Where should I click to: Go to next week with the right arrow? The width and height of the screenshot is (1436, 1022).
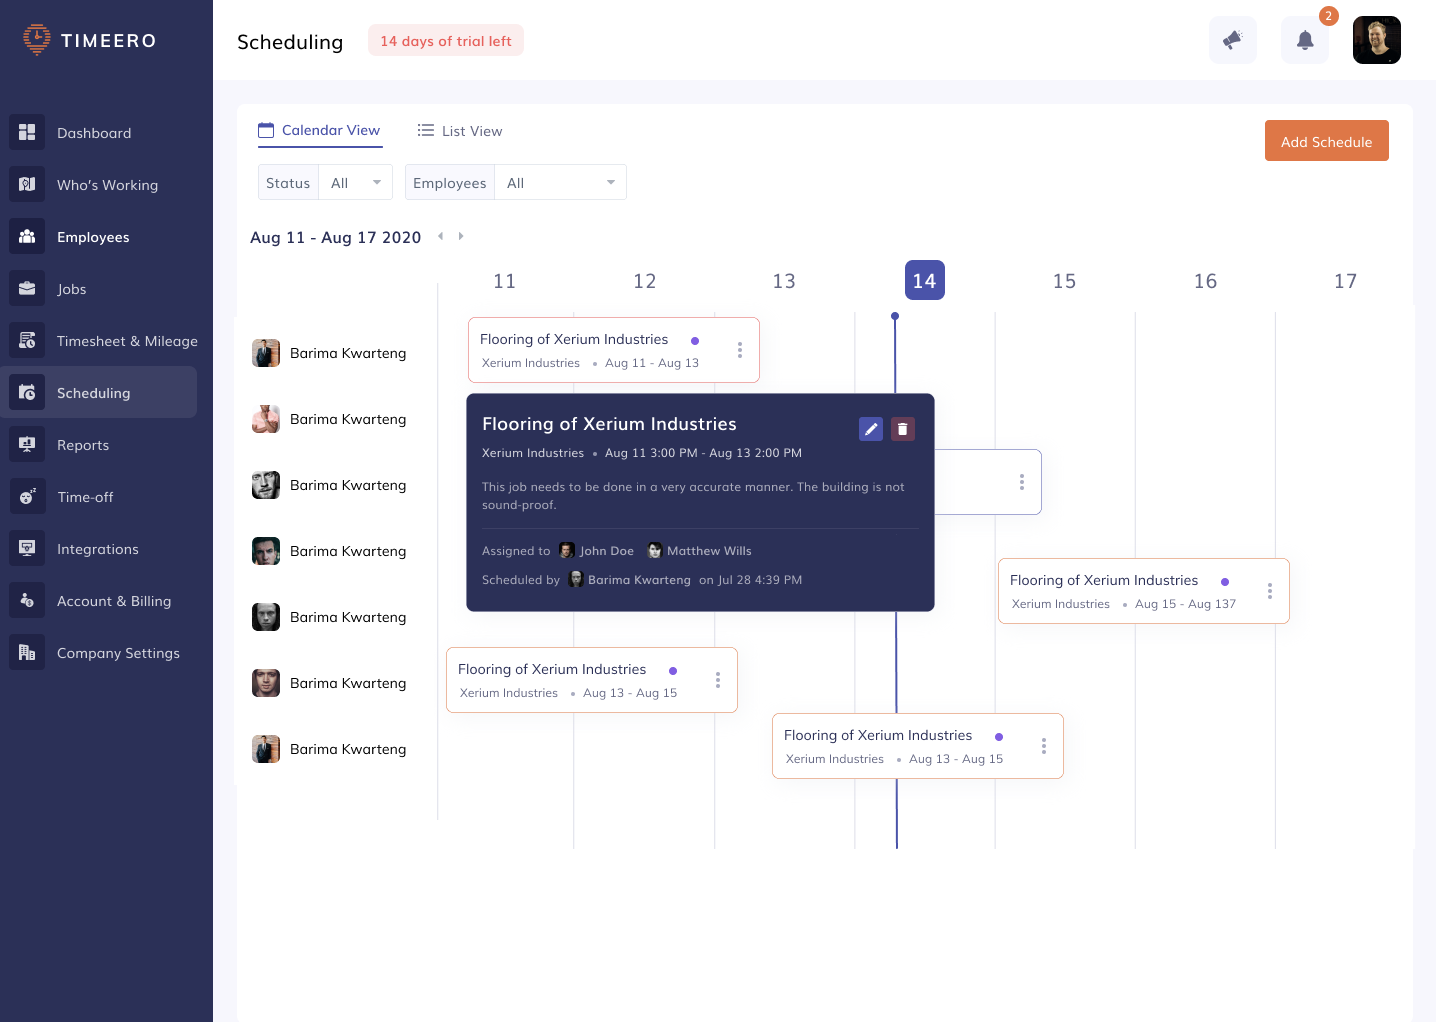click(461, 236)
